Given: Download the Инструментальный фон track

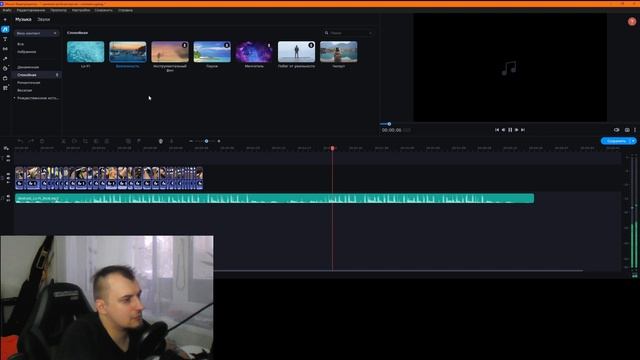Looking at the screenshot, I should point(184,45).
